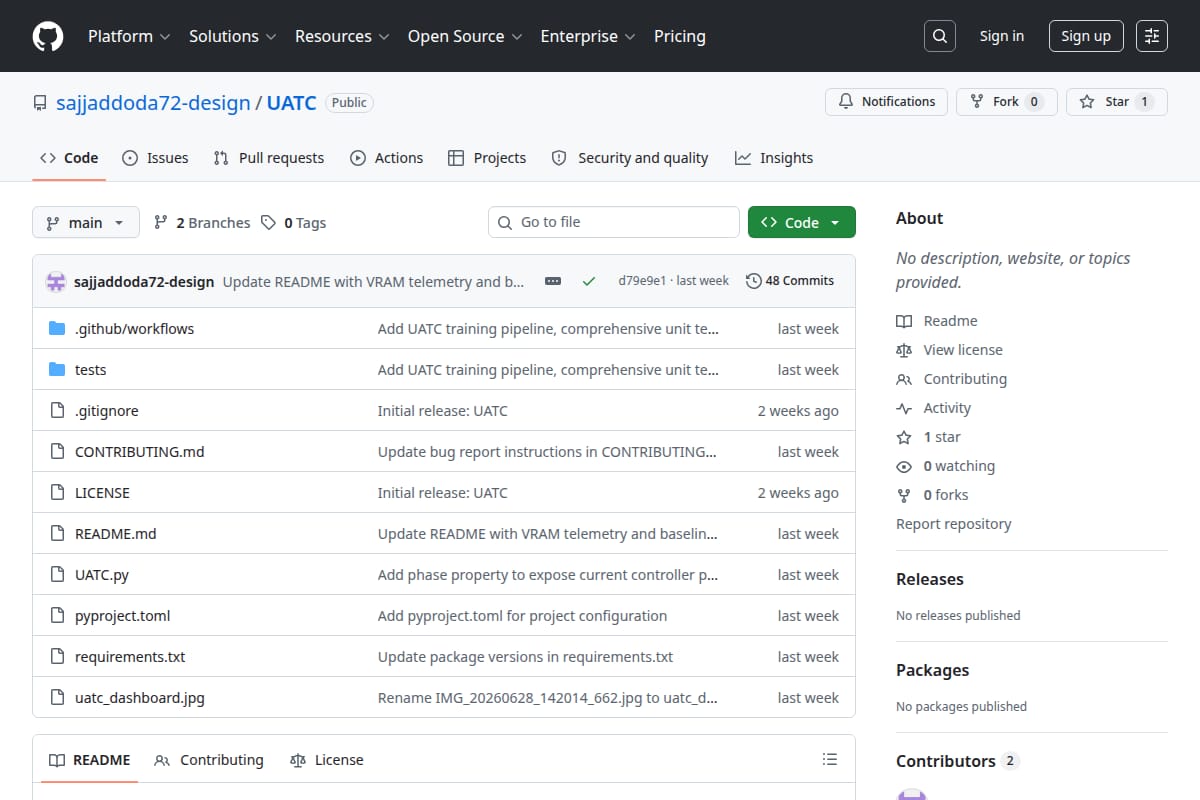Open the uatc_dashboard.jpg file

140,698
